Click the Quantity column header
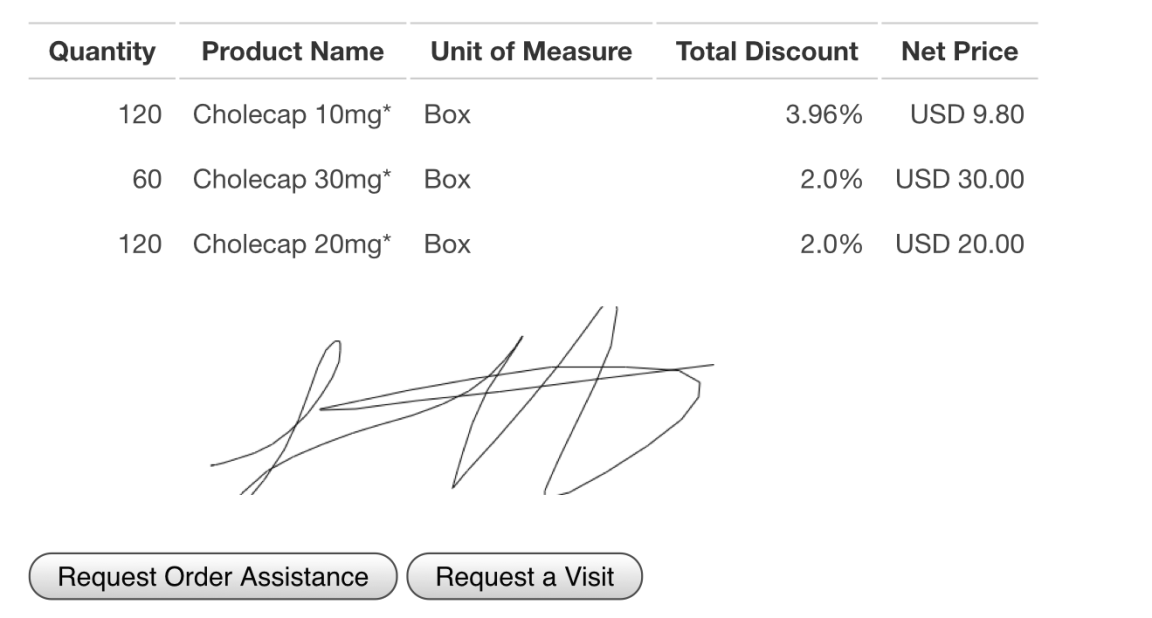Image resolution: width=1152 pixels, height=618 pixels. coord(103,52)
